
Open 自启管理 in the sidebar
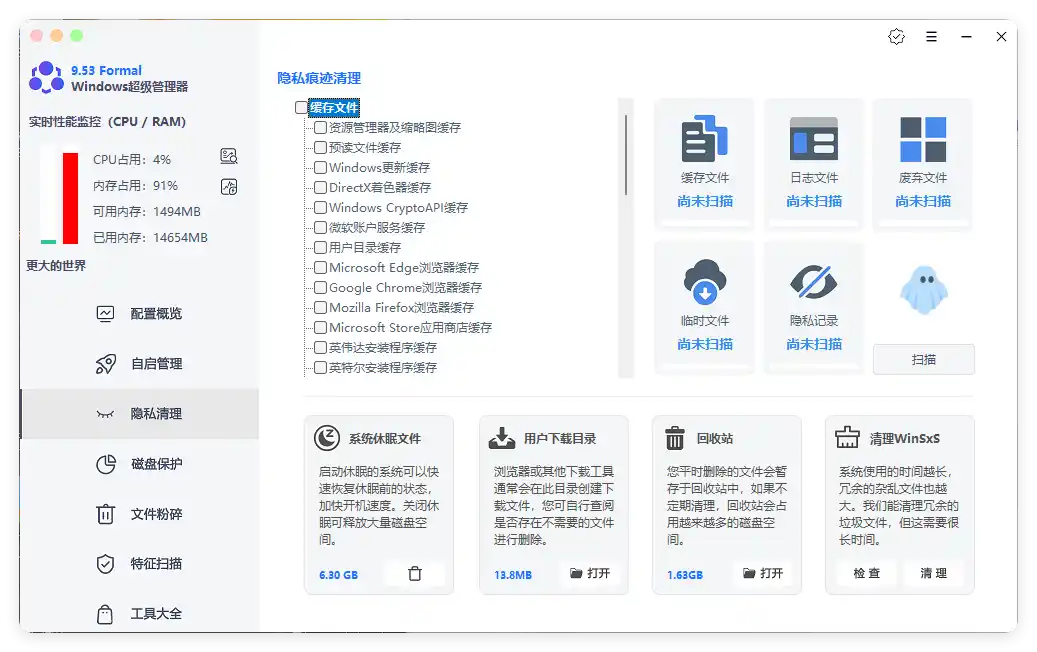tap(140, 364)
